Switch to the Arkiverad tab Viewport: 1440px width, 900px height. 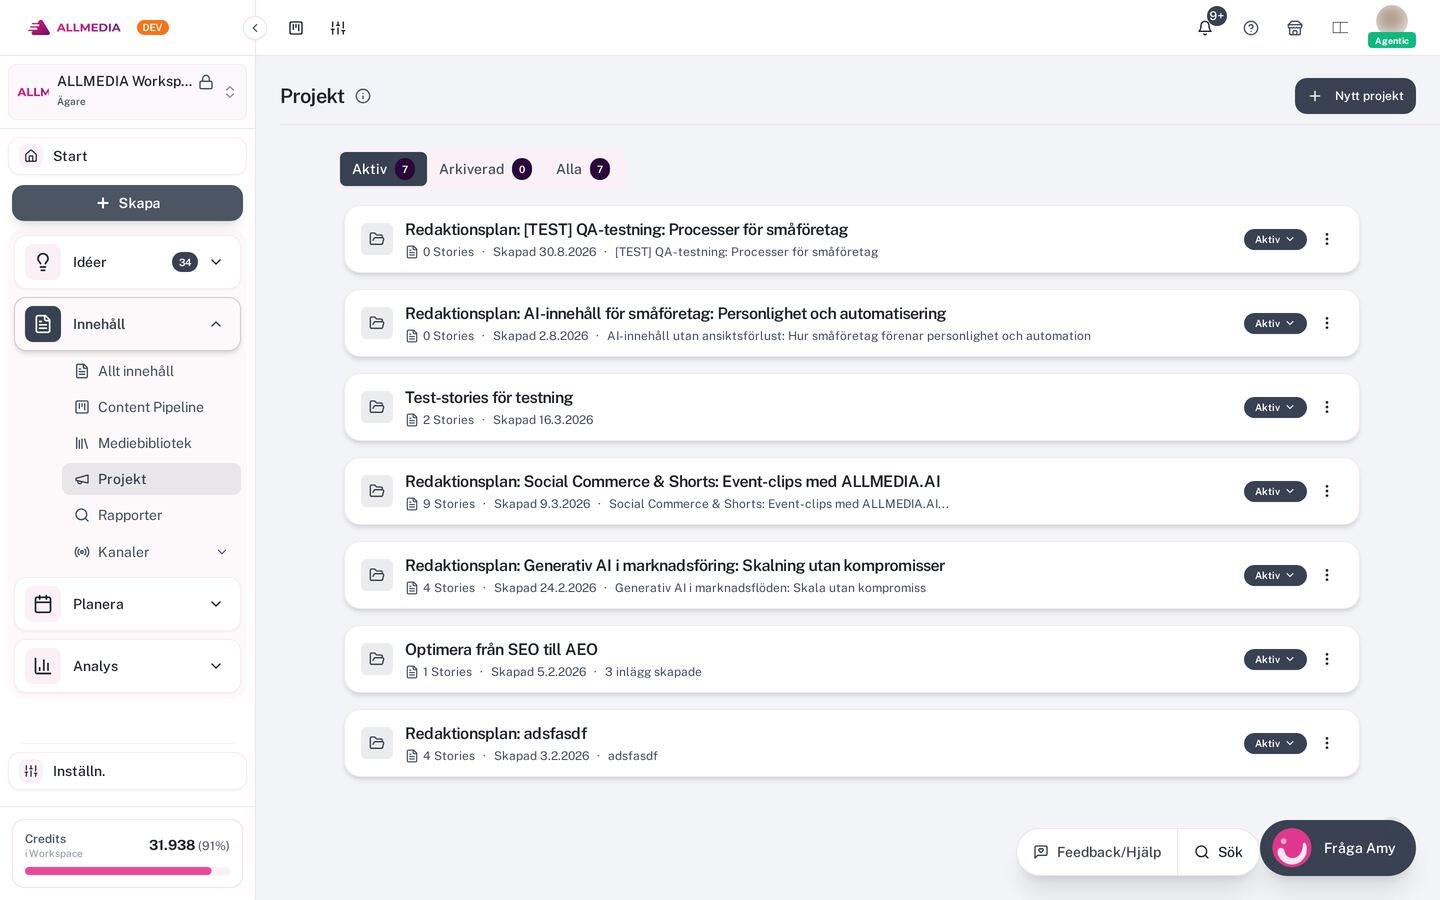[485, 169]
